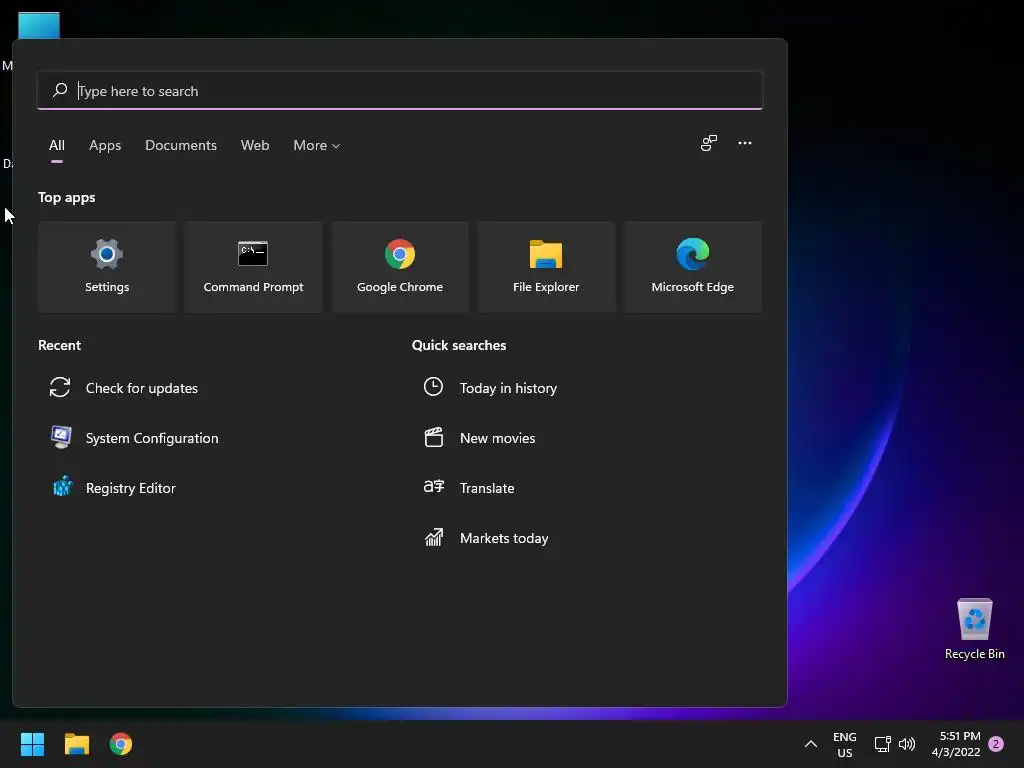Switch to the Apps tab
Image resolution: width=1024 pixels, height=768 pixels.
point(105,145)
